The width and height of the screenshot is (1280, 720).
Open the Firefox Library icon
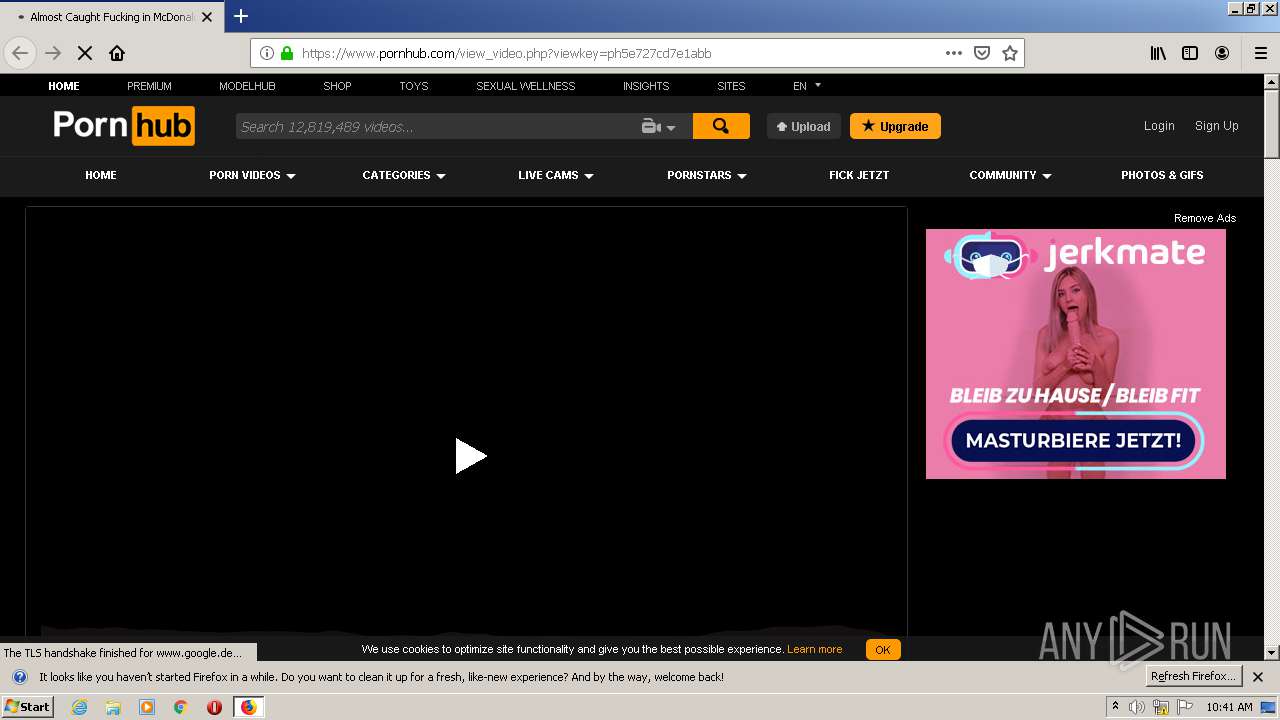[1158, 53]
